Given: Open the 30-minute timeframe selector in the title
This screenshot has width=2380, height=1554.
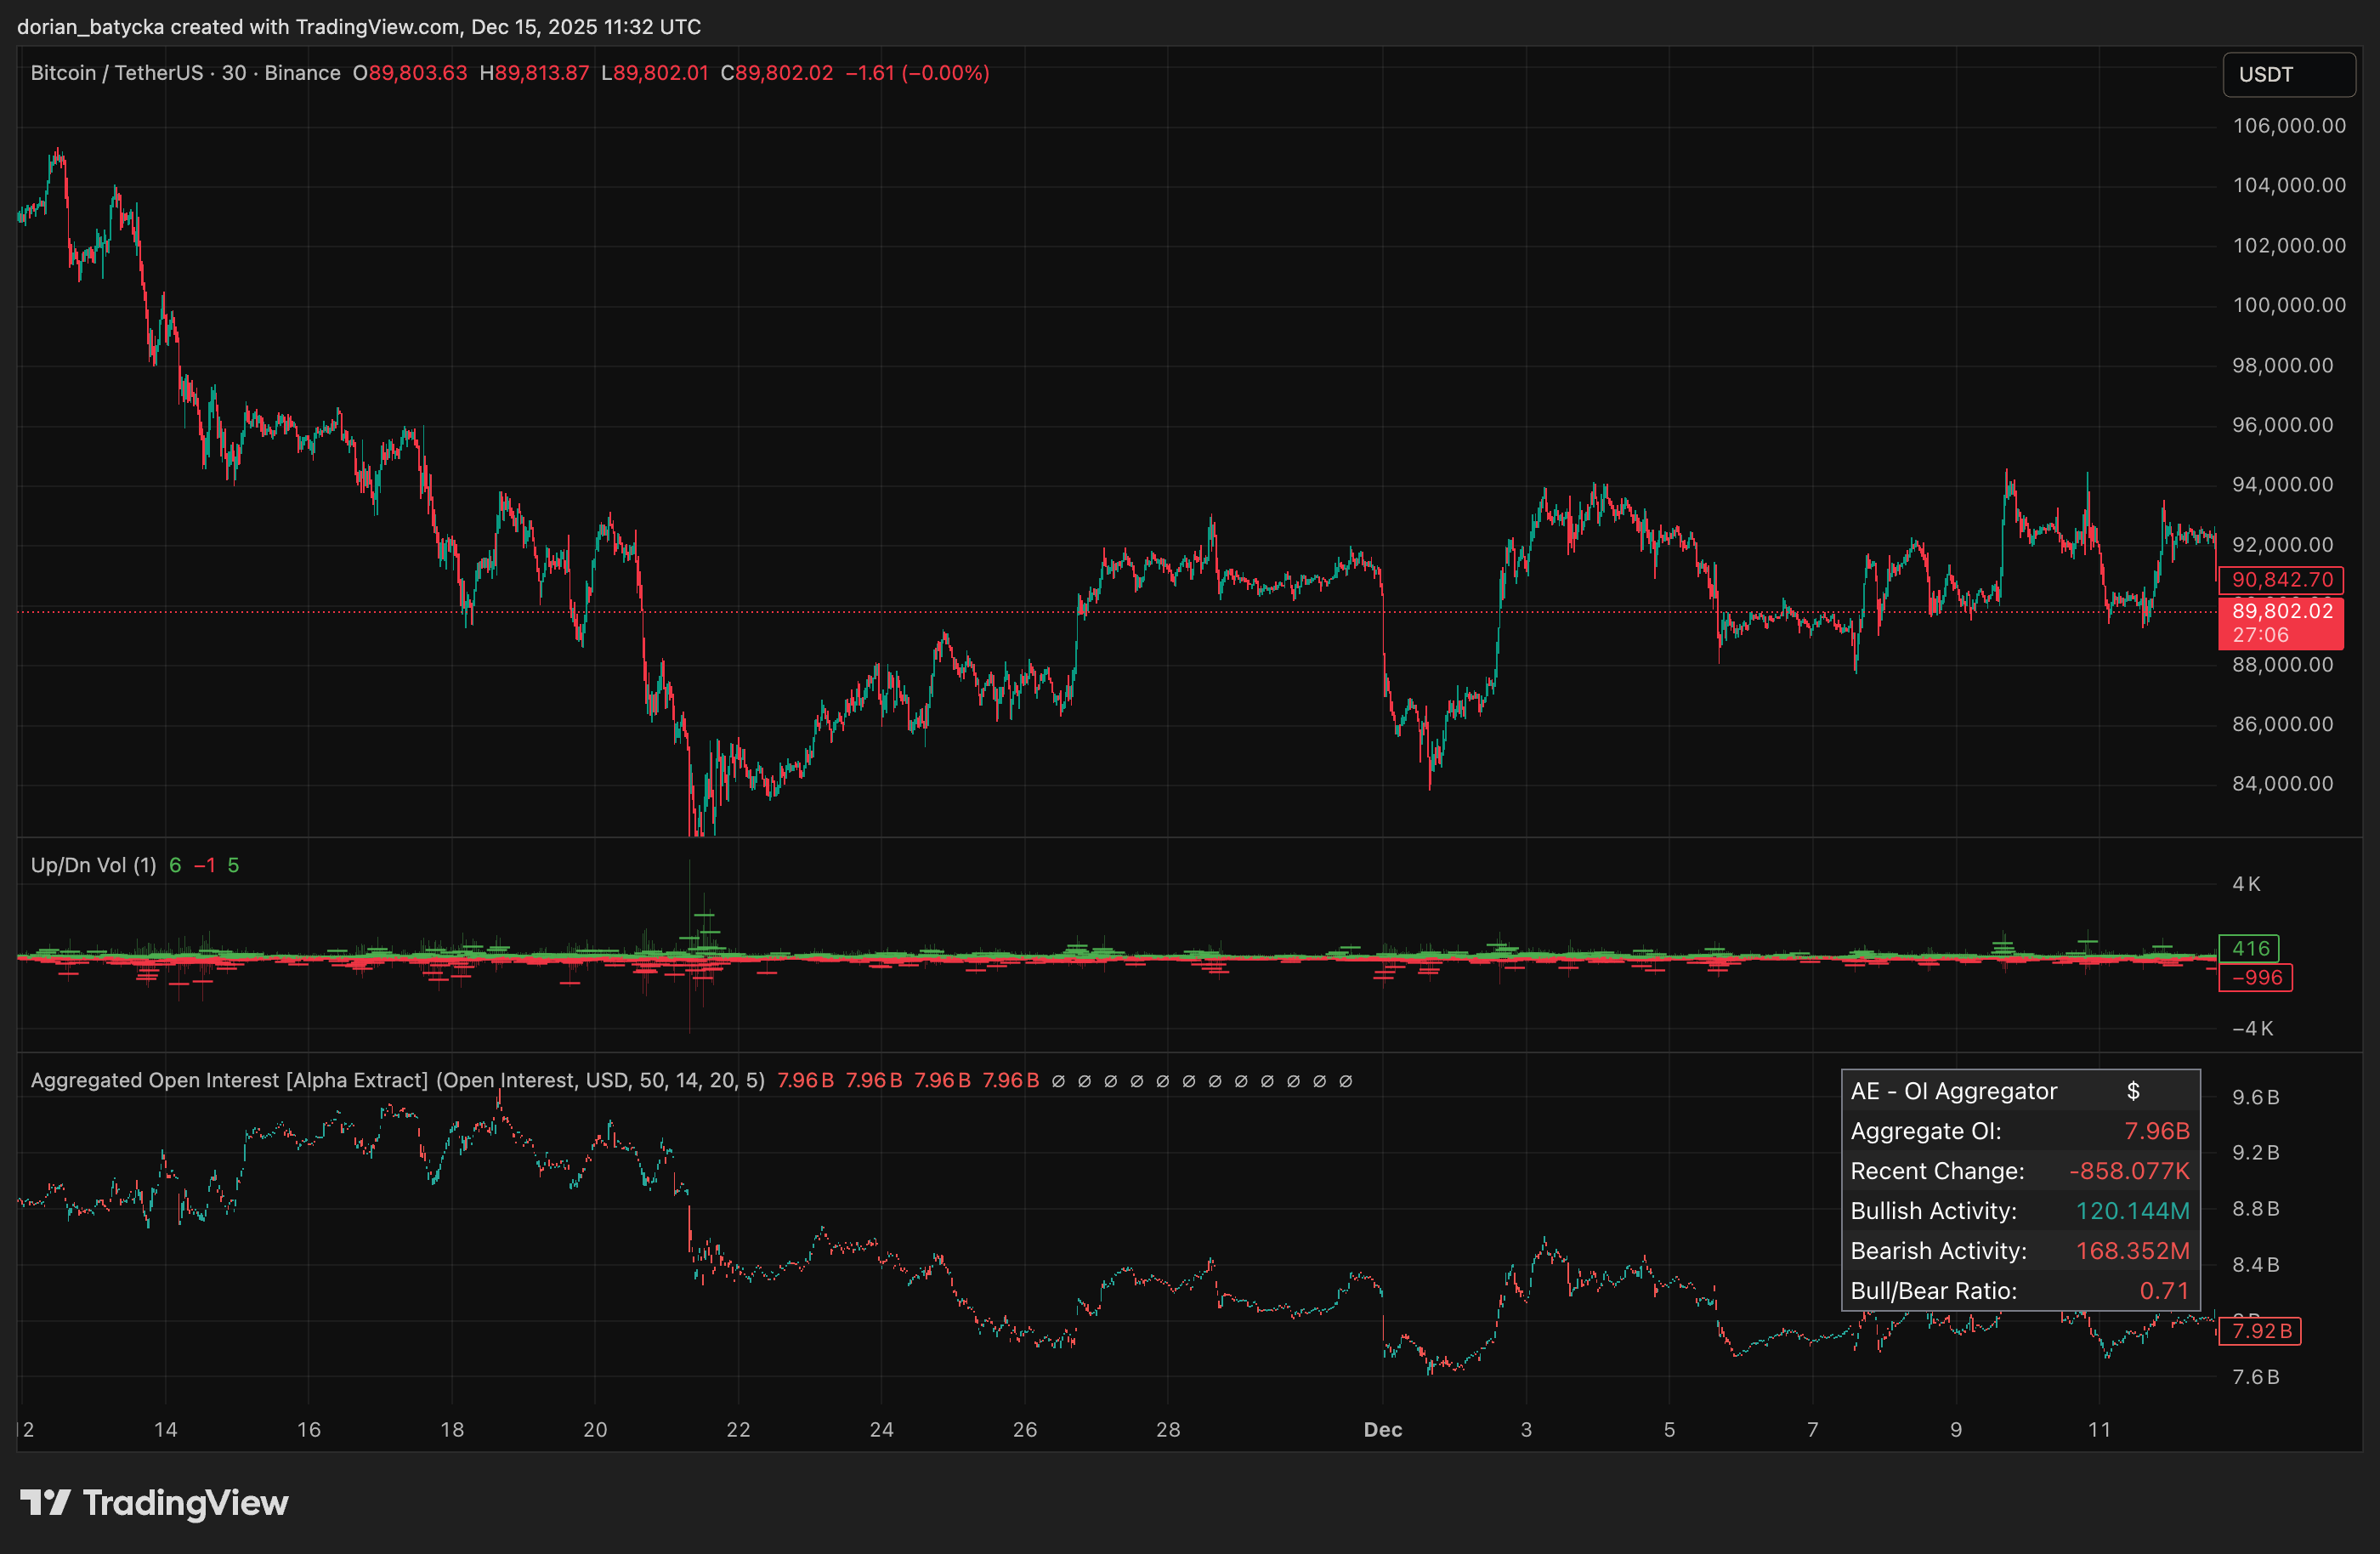Looking at the screenshot, I should pyautogui.click(x=230, y=72).
